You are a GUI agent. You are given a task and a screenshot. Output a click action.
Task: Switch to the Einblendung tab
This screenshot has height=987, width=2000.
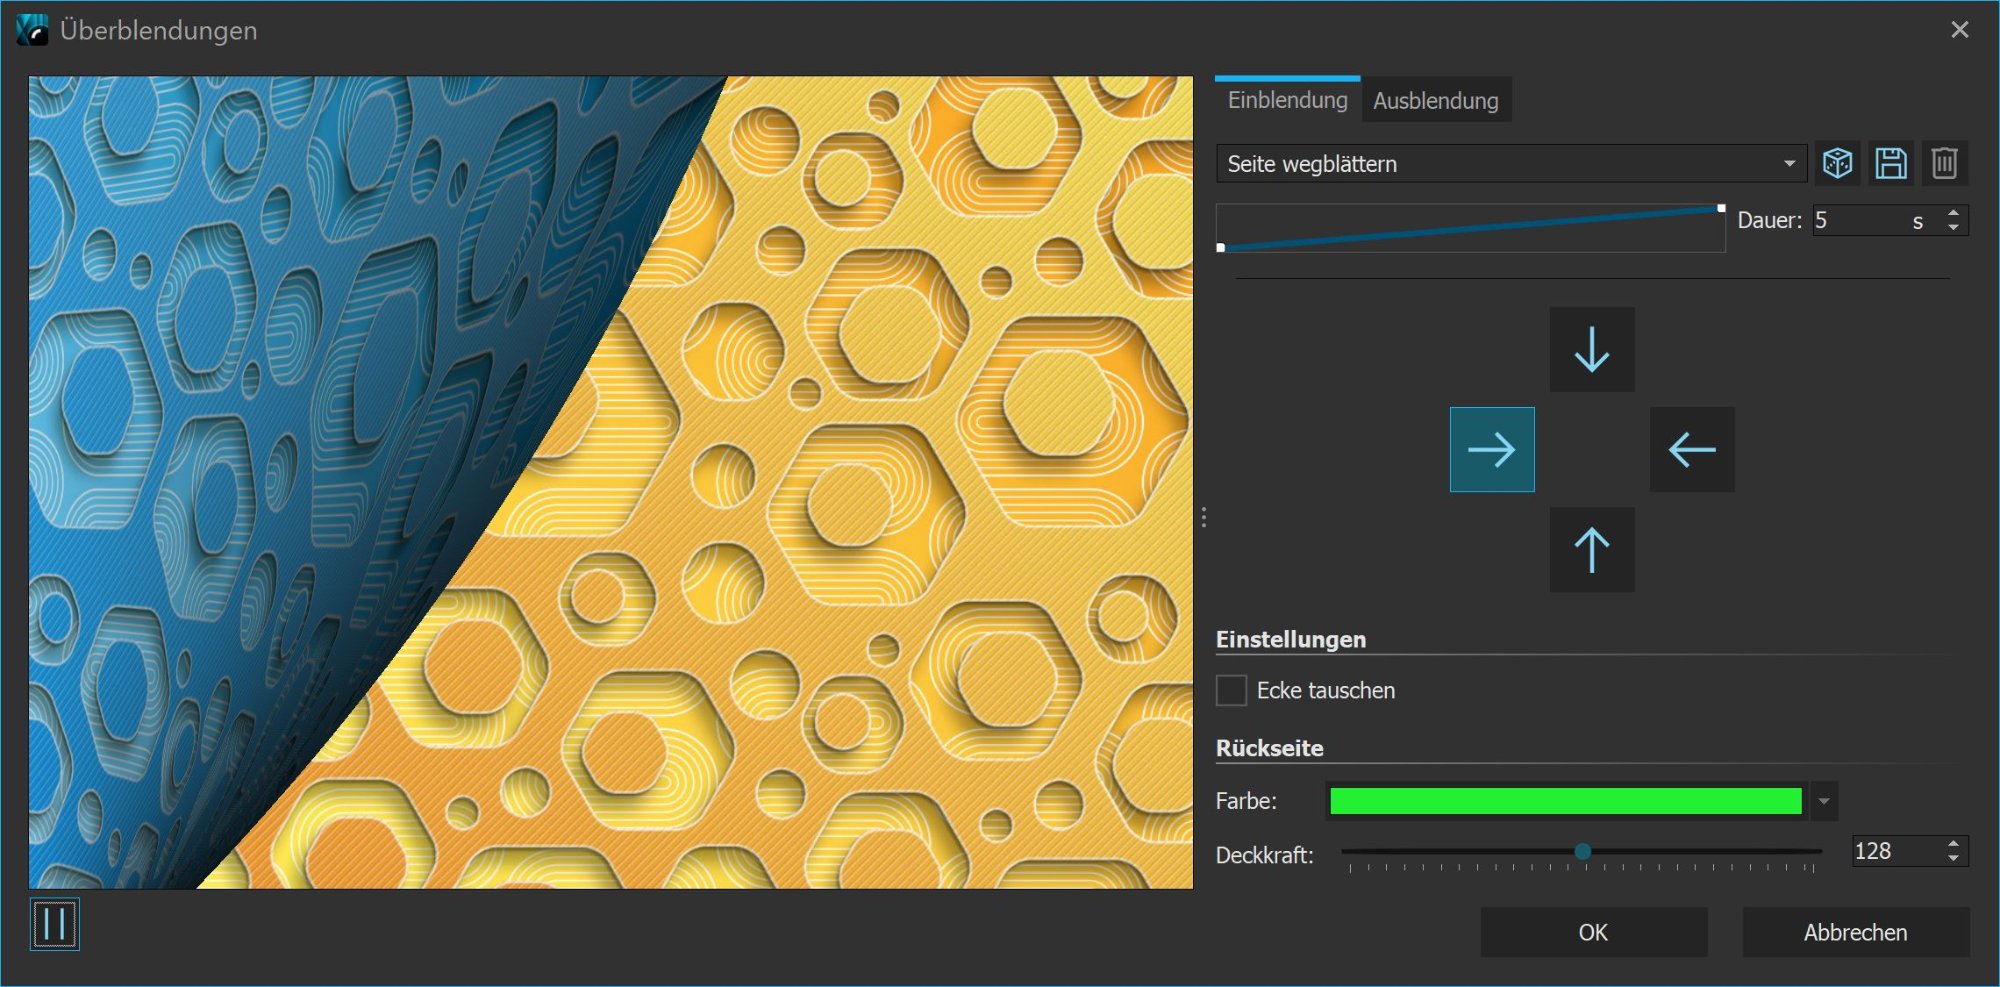click(1287, 100)
